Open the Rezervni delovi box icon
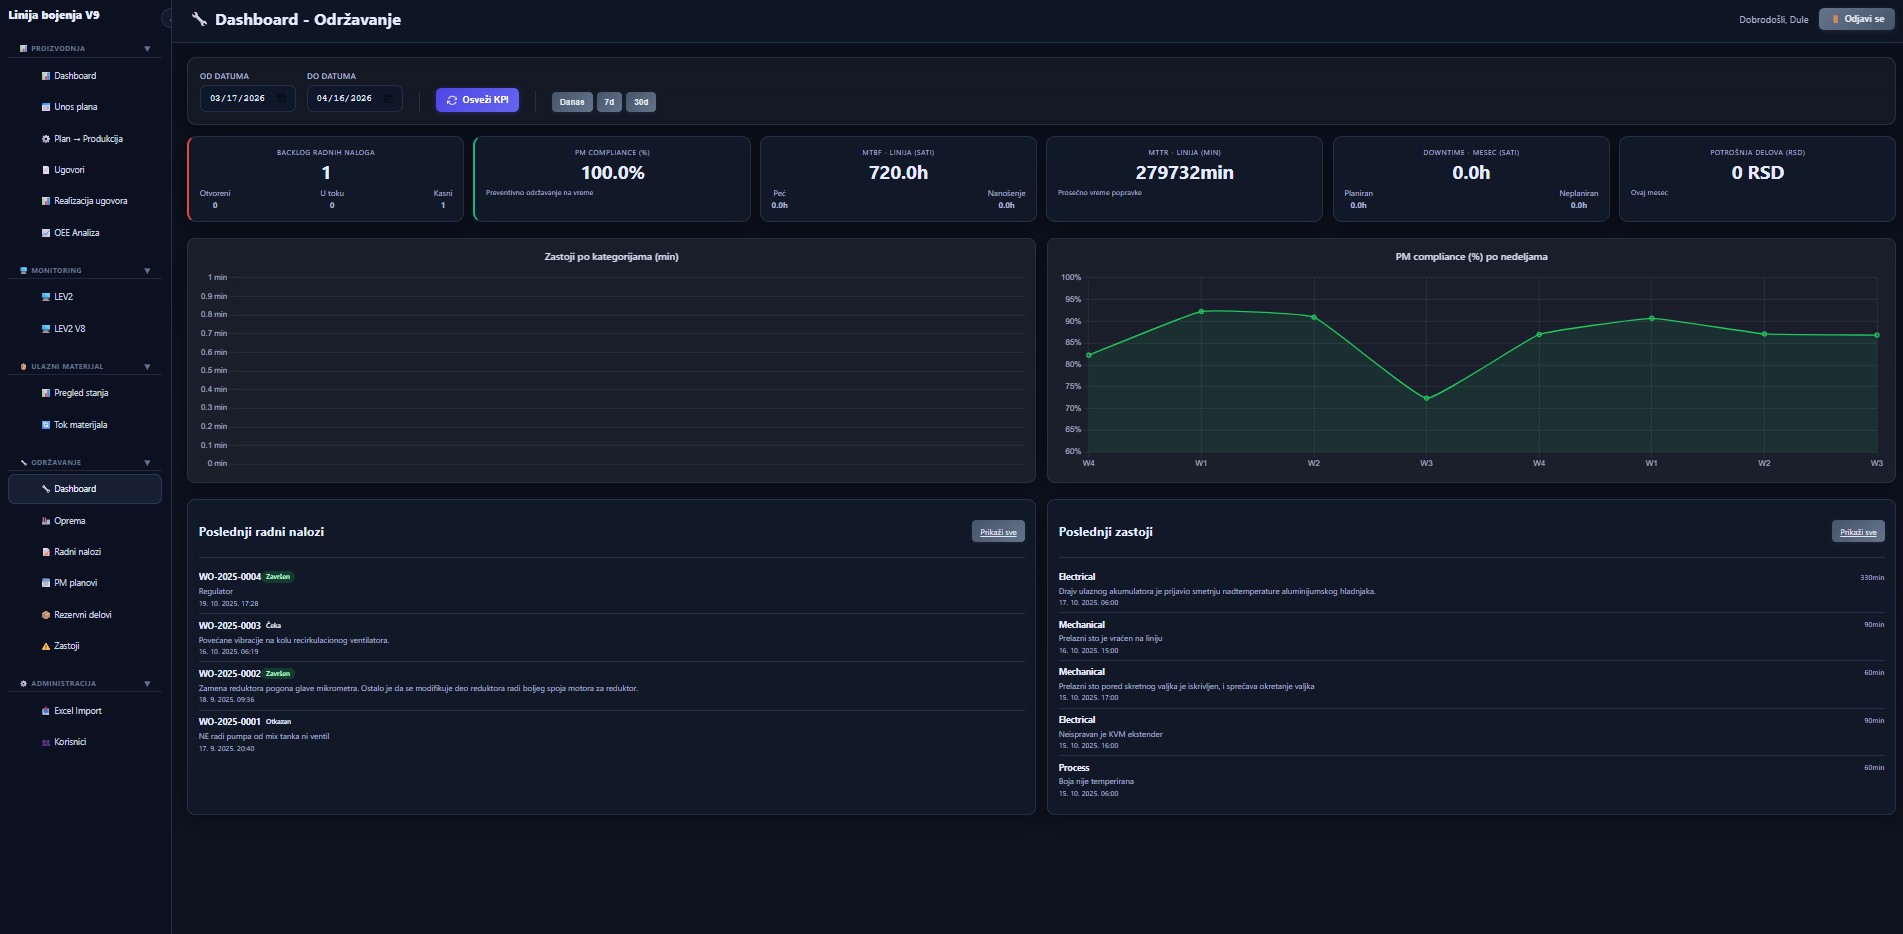The image size is (1903, 934). pos(45,615)
